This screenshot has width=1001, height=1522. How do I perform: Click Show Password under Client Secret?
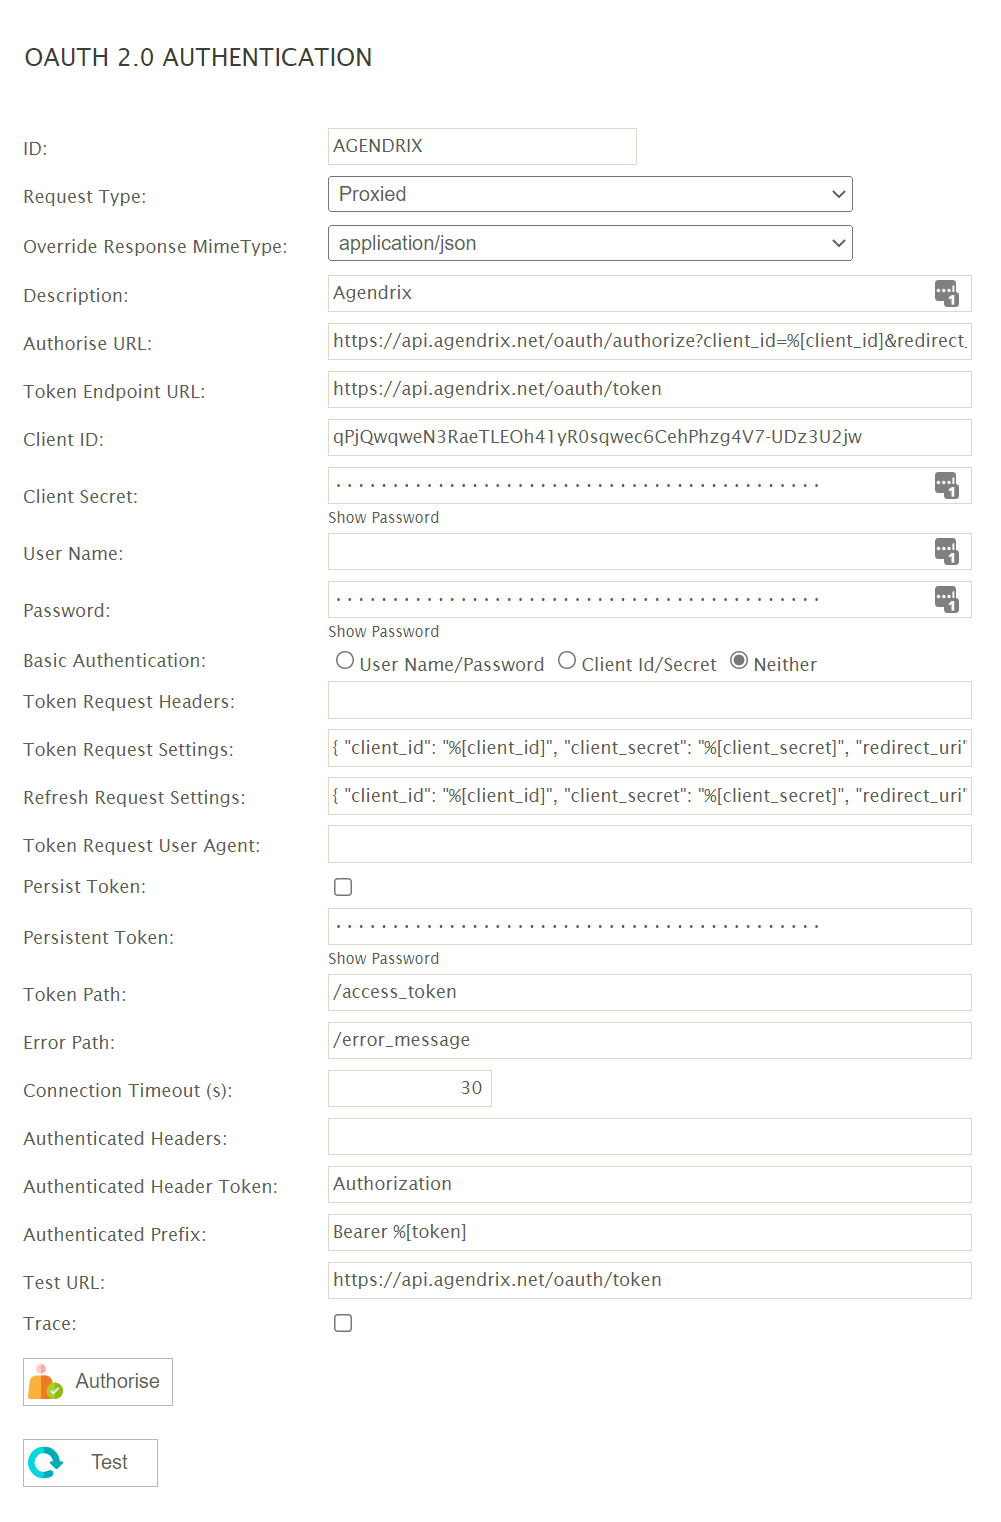384,517
